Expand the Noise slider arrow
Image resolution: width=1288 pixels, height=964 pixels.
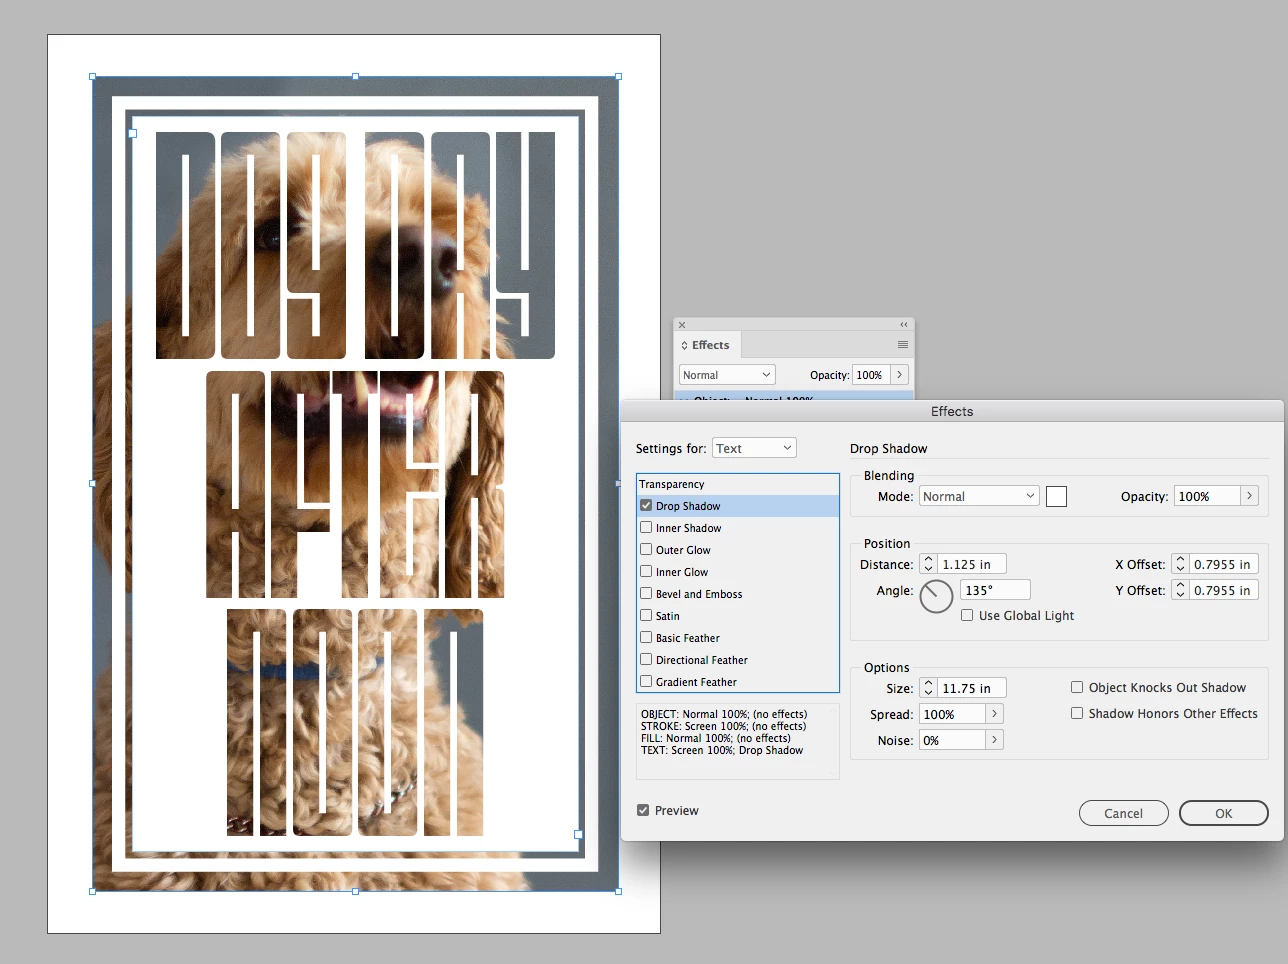pos(994,740)
